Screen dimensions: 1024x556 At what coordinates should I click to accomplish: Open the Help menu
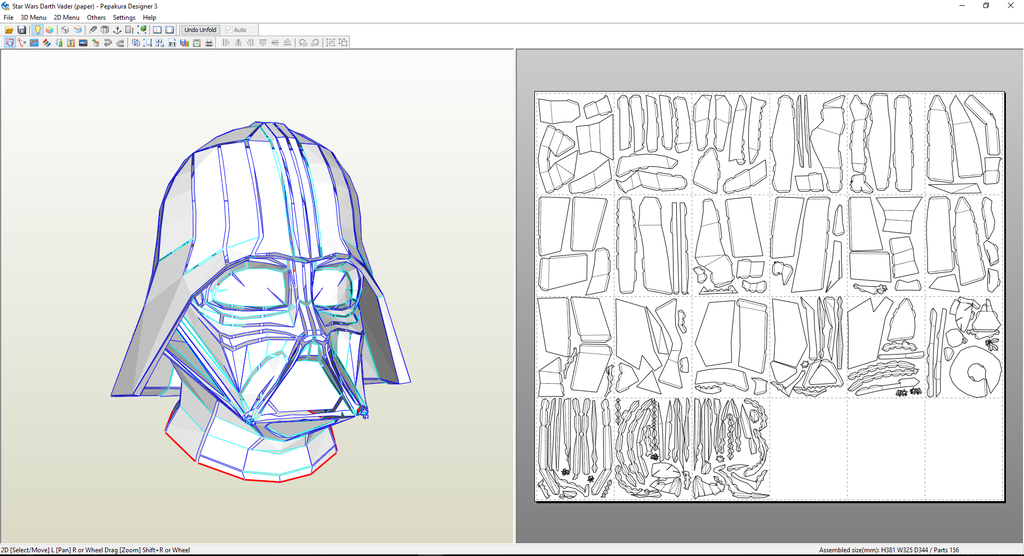click(x=149, y=17)
